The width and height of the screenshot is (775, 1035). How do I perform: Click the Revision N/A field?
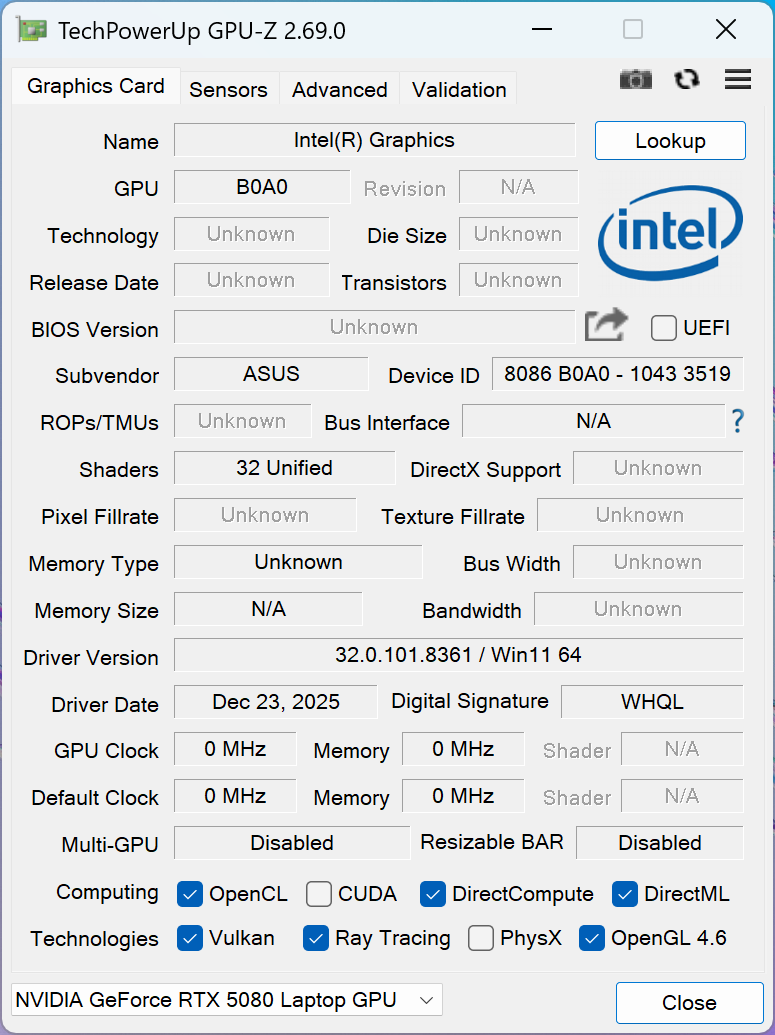coord(518,187)
